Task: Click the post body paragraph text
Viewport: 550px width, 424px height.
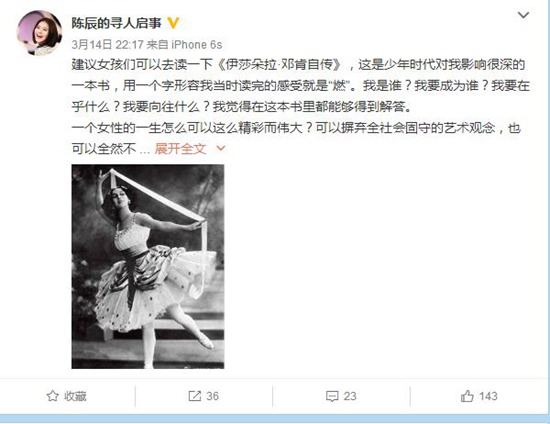Action: point(301,107)
